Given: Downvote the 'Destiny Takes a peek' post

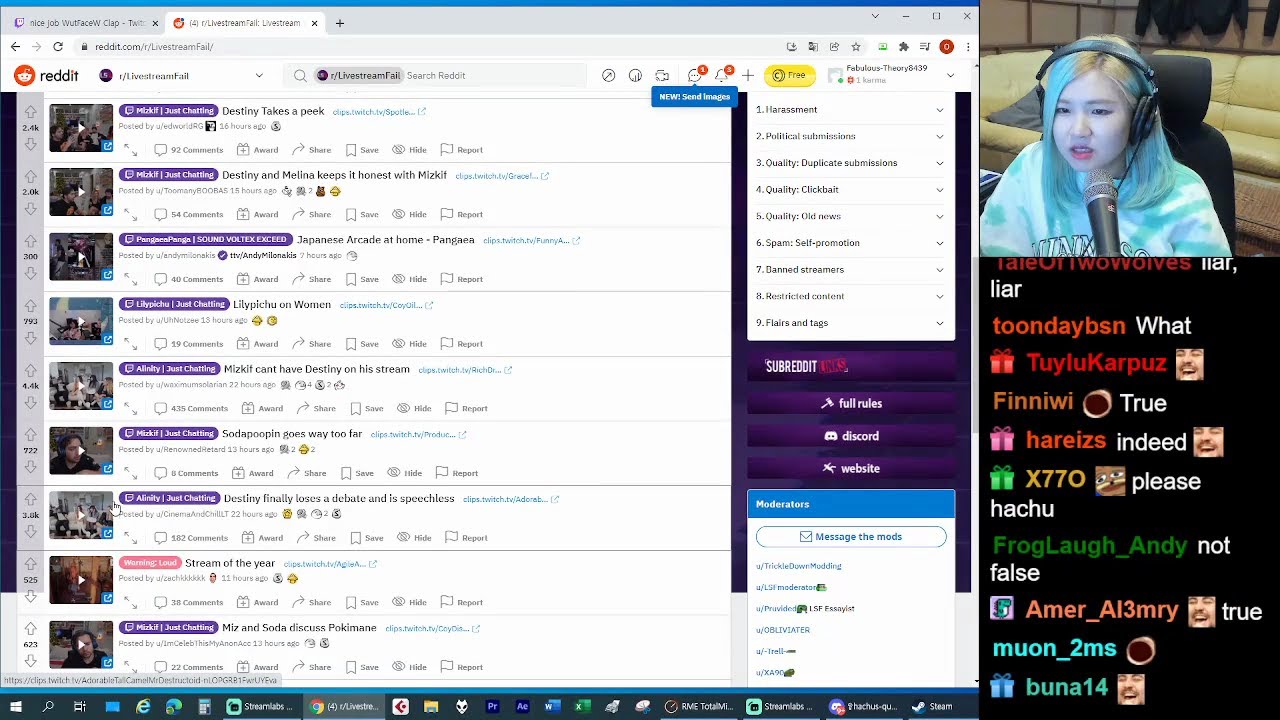Looking at the screenshot, I should [30, 144].
